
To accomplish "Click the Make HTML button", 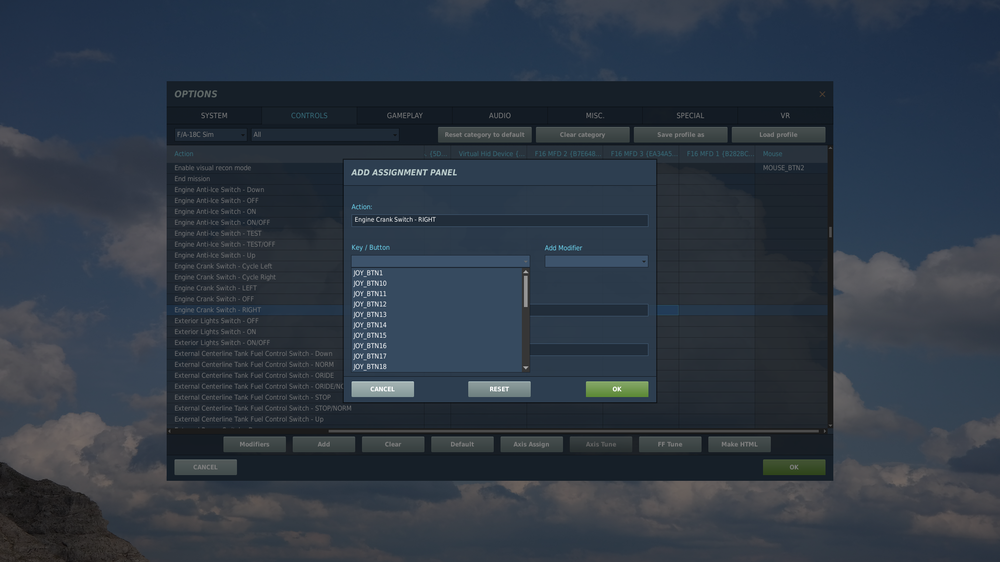I will click(x=739, y=444).
